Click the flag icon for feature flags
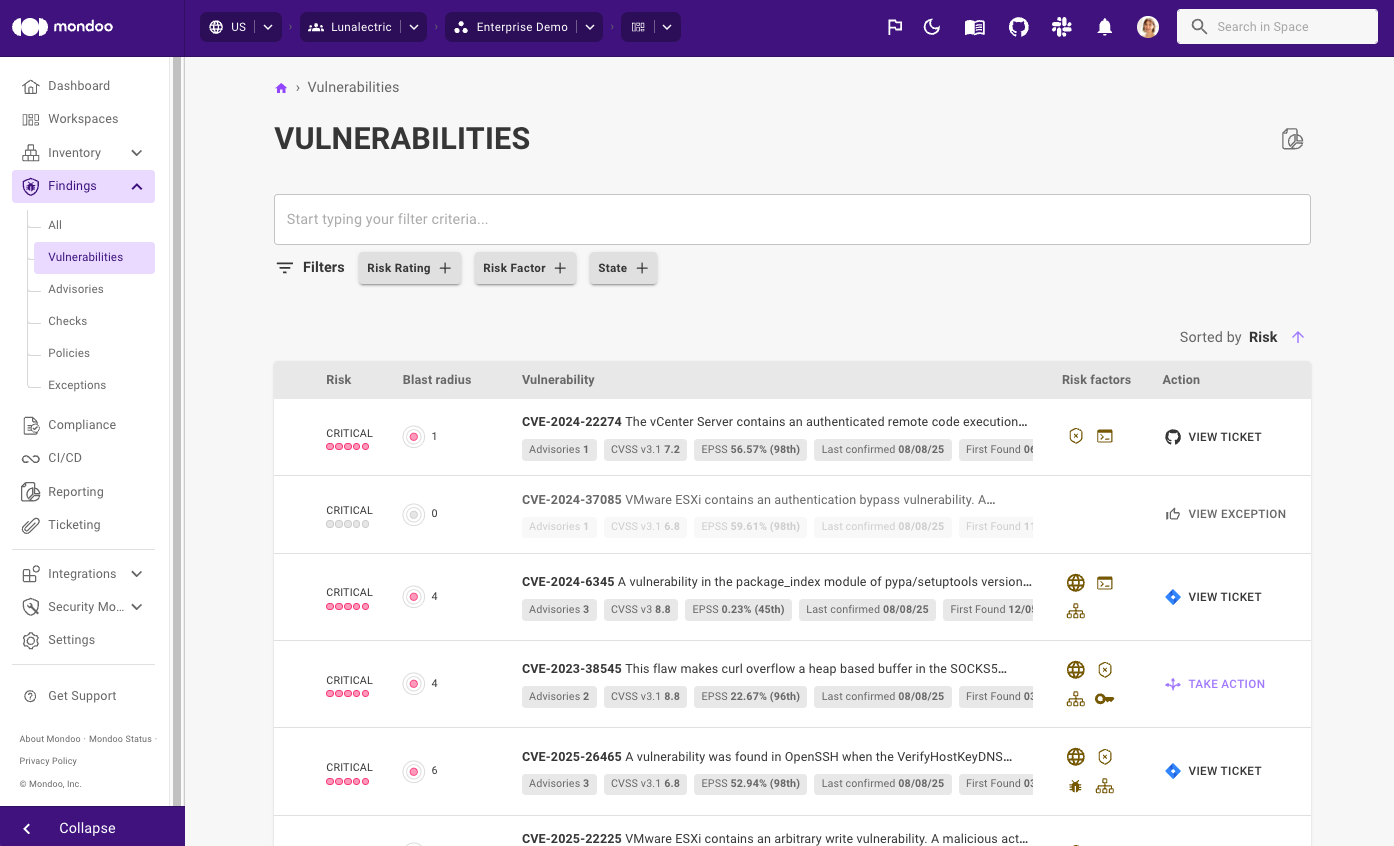1394x846 pixels. pos(894,27)
